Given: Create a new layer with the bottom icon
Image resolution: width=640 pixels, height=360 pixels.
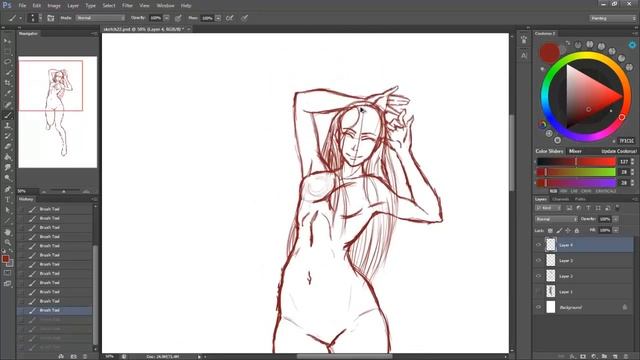Looking at the screenshot, I should (x=615, y=356).
